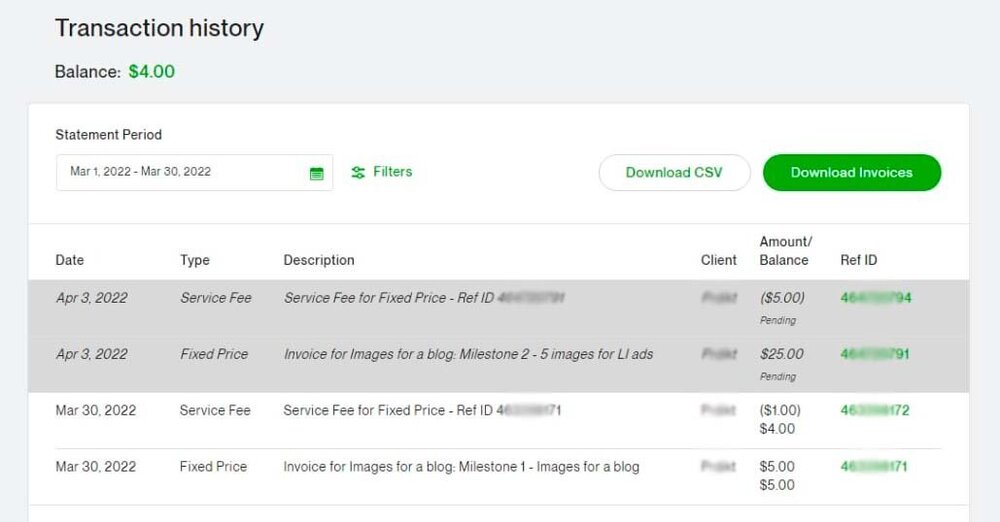Click Apr 3, 2022 date in Service Fee row
The width and height of the screenshot is (1000, 522).
[x=92, y=298]
